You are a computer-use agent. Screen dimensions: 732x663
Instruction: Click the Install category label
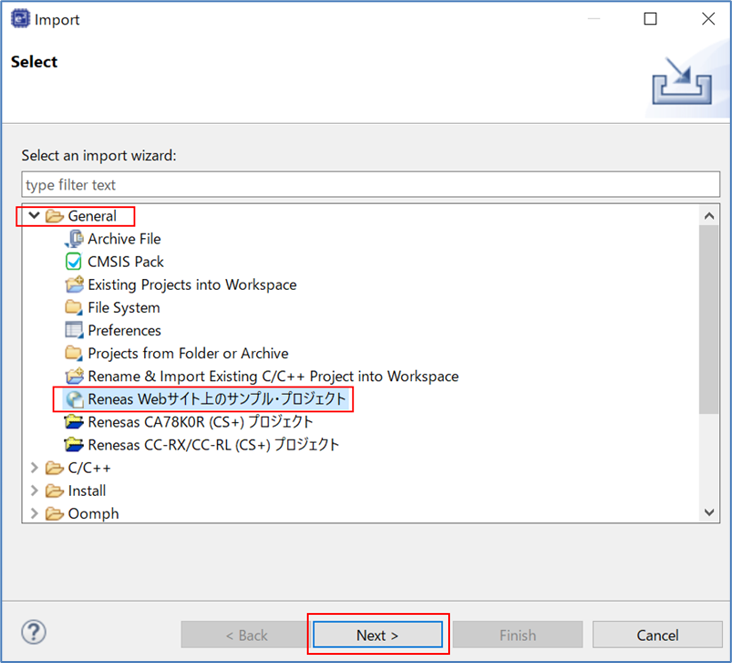87,491
